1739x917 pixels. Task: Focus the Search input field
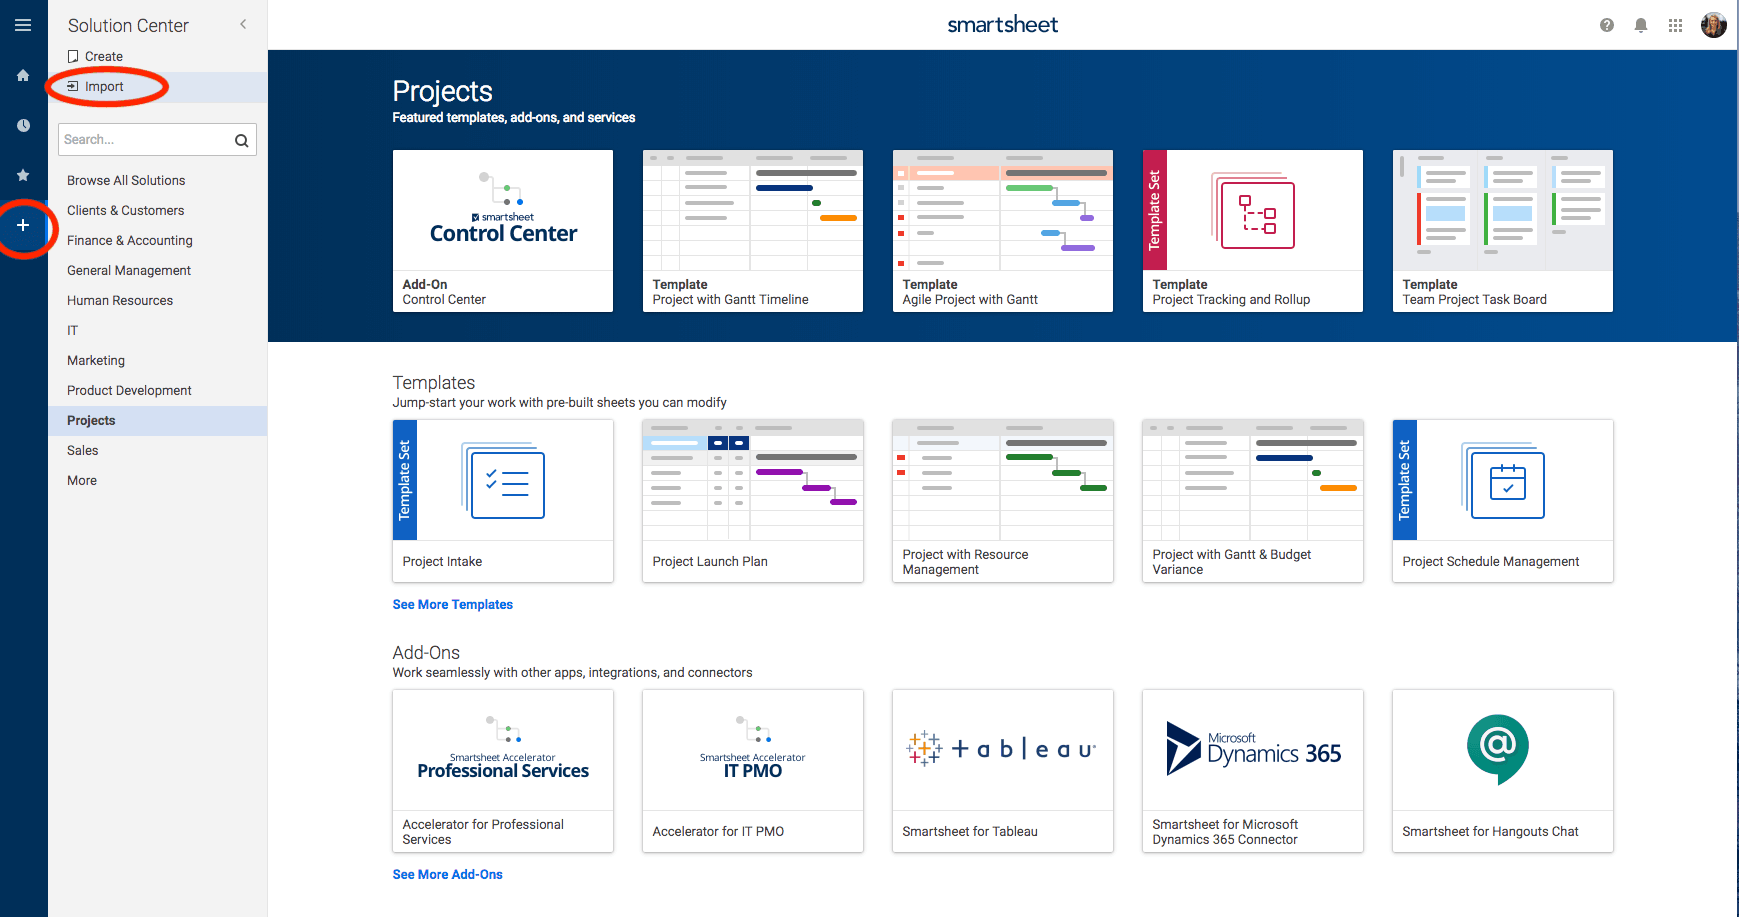coord(144,140)
